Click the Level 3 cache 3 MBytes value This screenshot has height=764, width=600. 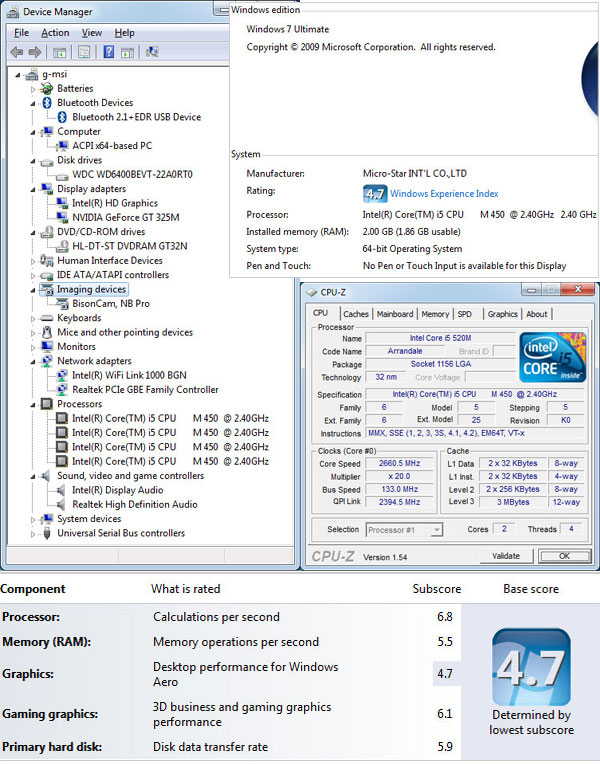point(513,502)
